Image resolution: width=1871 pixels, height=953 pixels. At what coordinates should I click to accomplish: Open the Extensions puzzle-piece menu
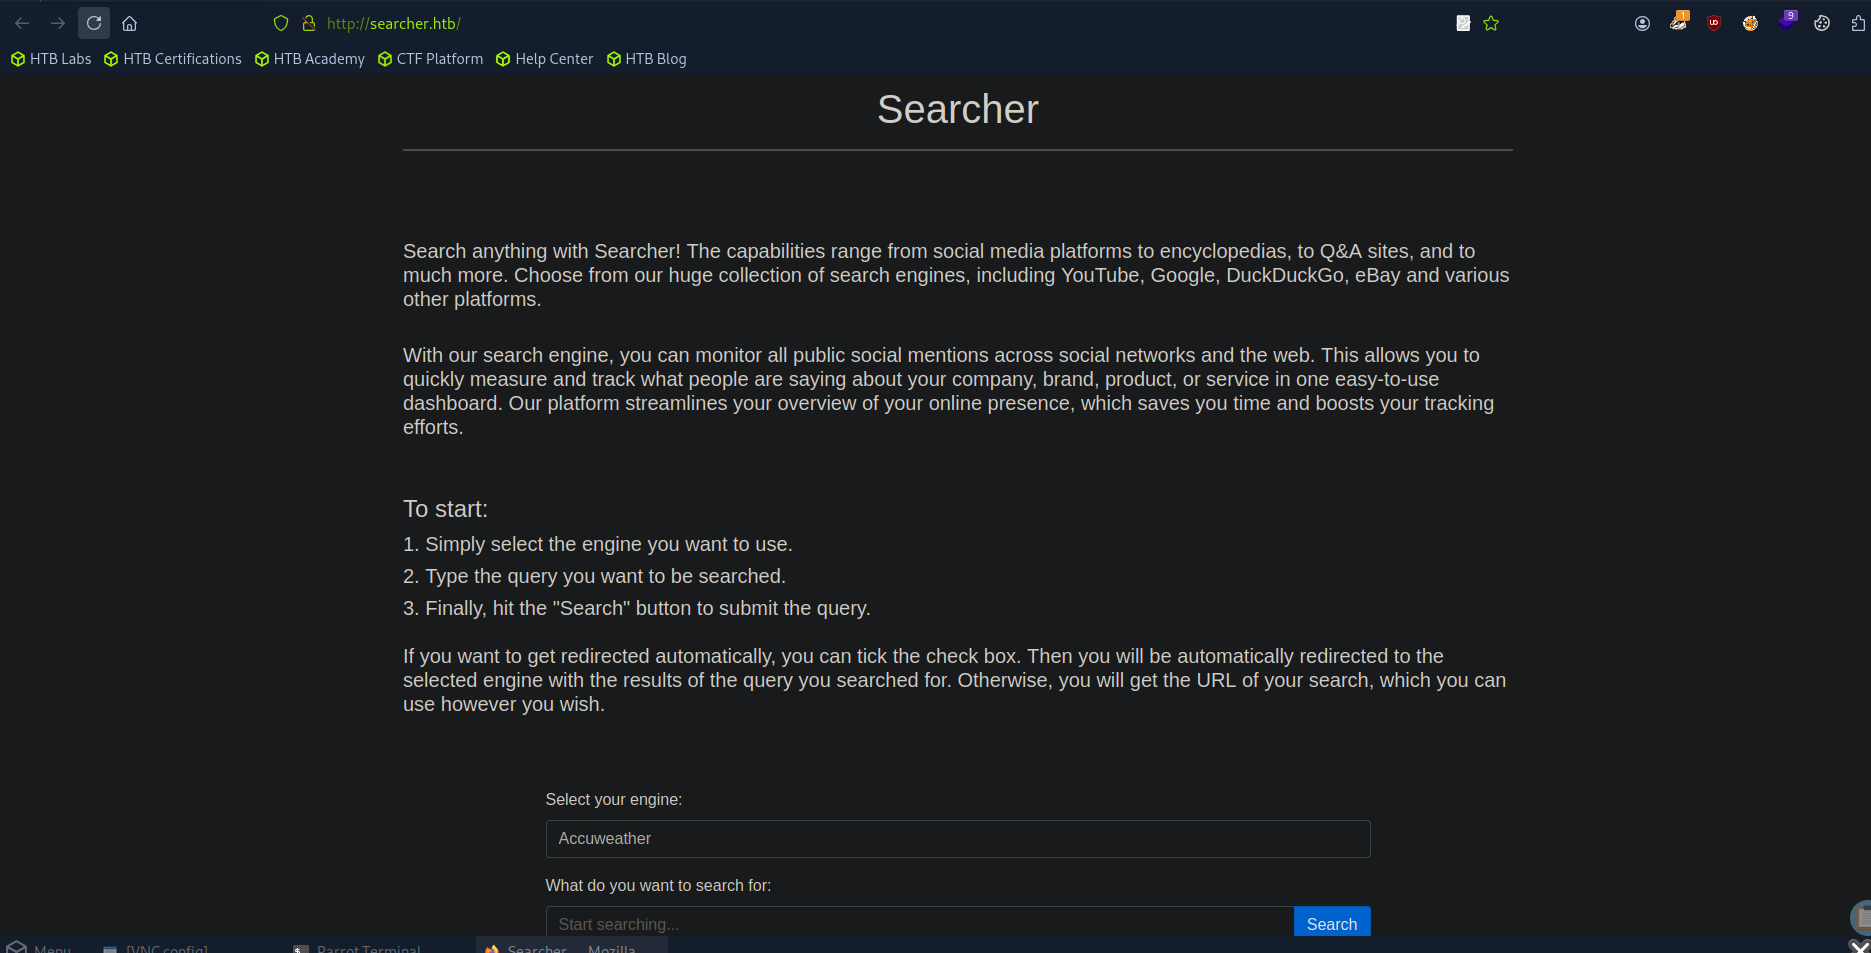(x=1858, y=23)
